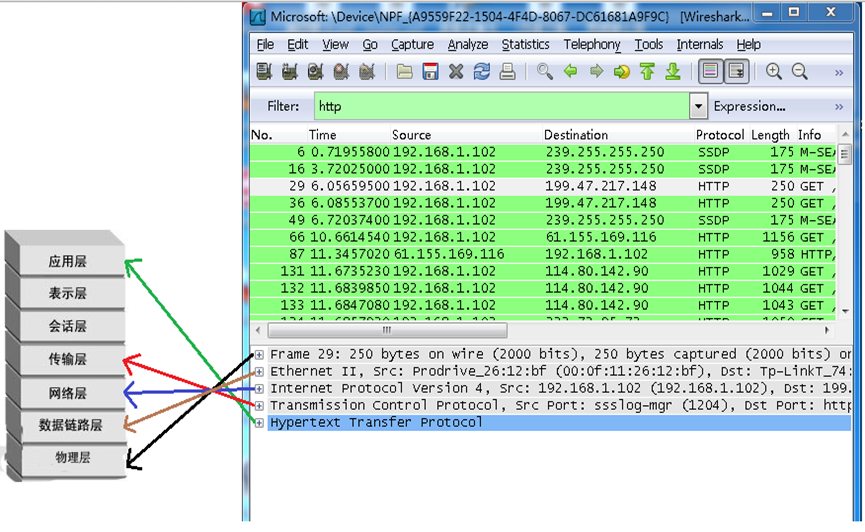Expand the Ethernet II details
Image resolution: width=865 pixels, height=532 pixels.
259,371
